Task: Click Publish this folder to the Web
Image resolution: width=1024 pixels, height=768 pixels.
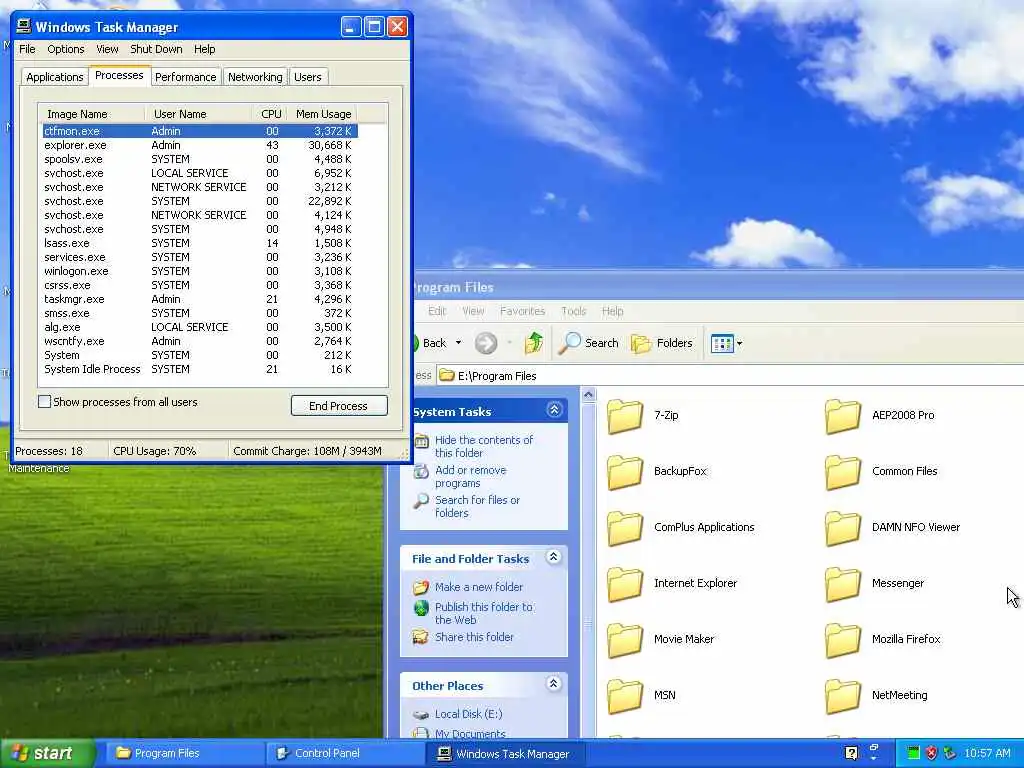Action: point(484,613)
